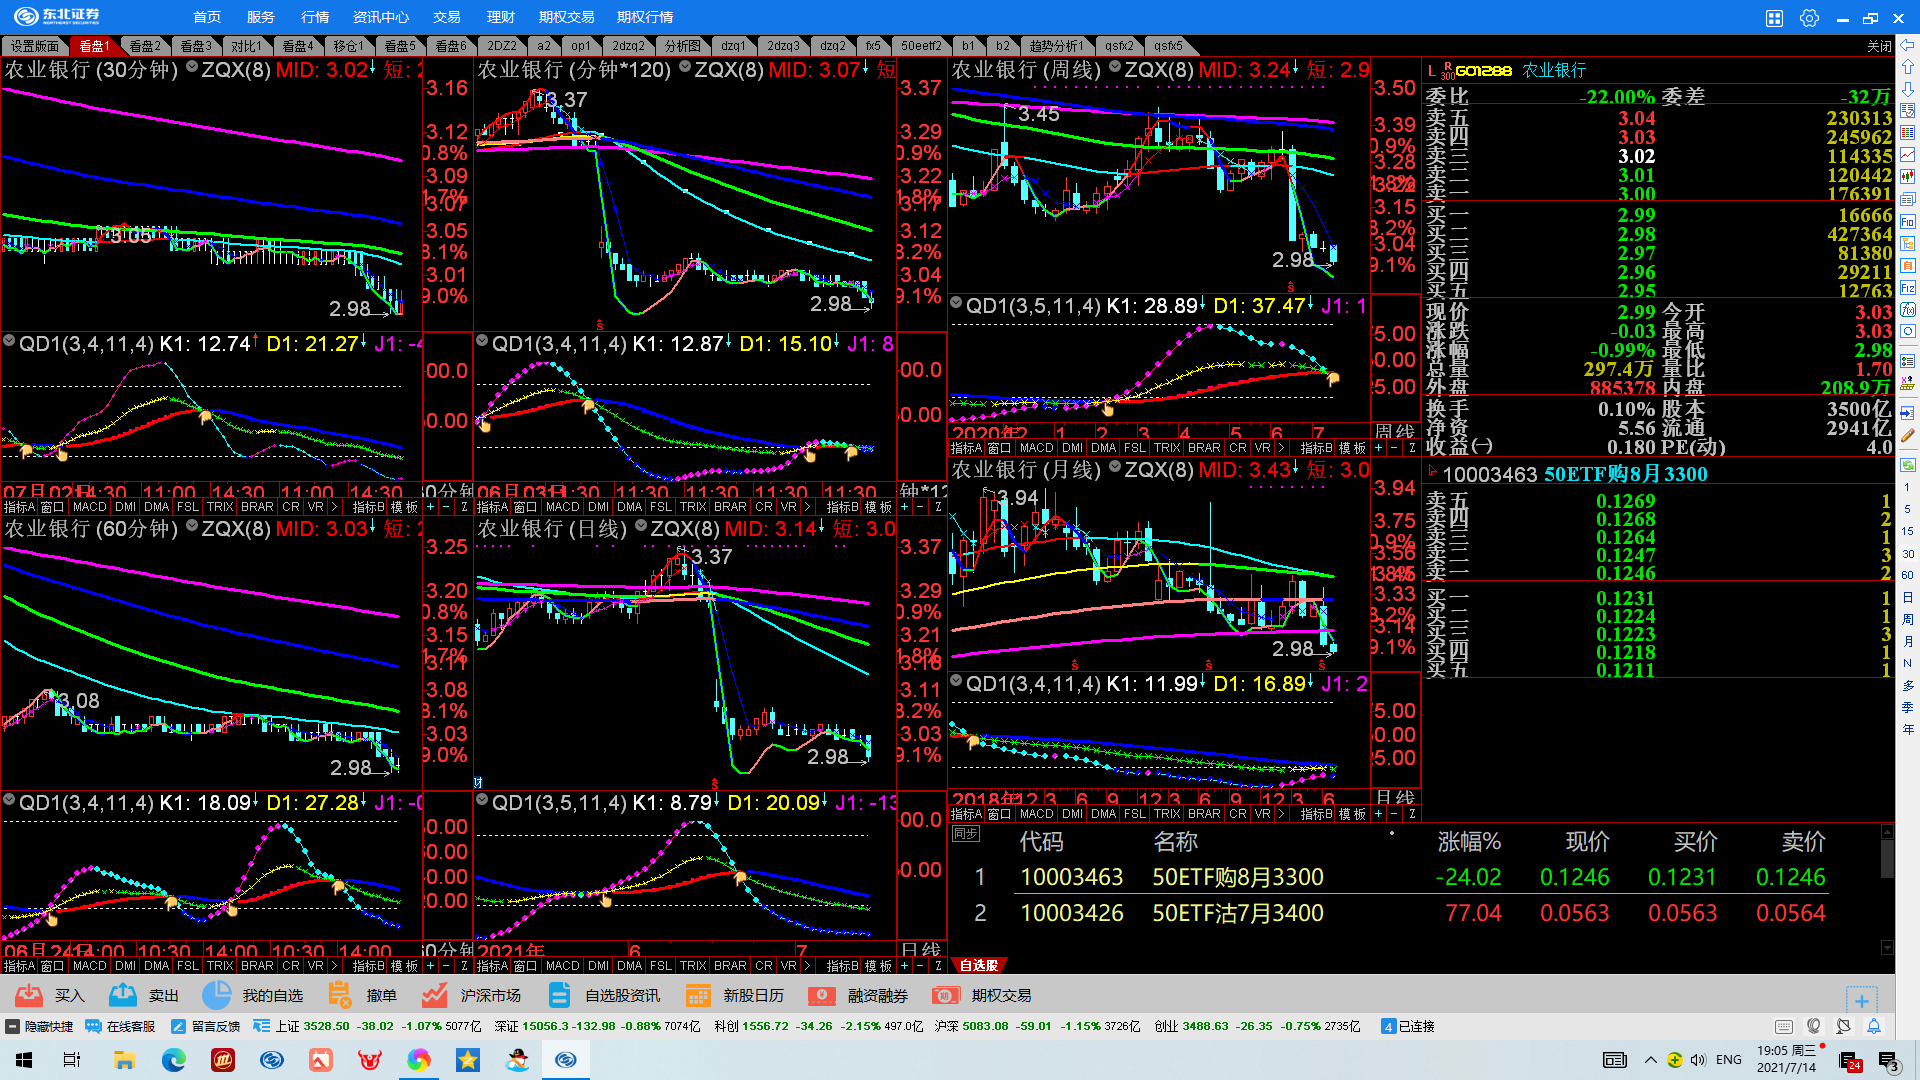Click the blue 卖出 sell icon

123,995
